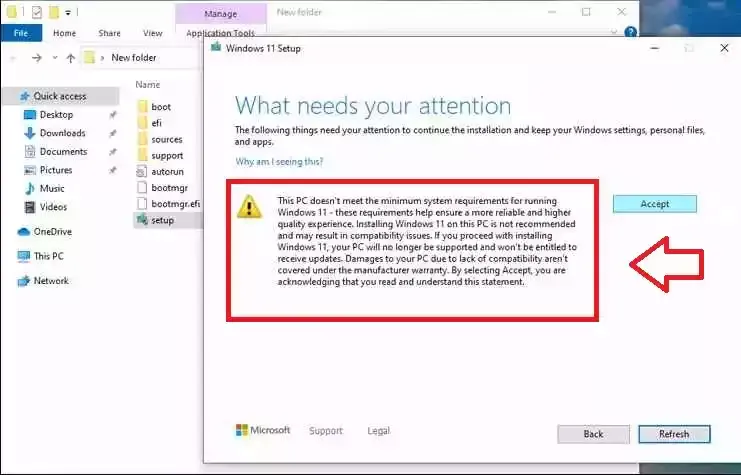This screenshot has width=741, height=475.
Task: Click the pin icon beside Downloads
Action: click(112, 133)
